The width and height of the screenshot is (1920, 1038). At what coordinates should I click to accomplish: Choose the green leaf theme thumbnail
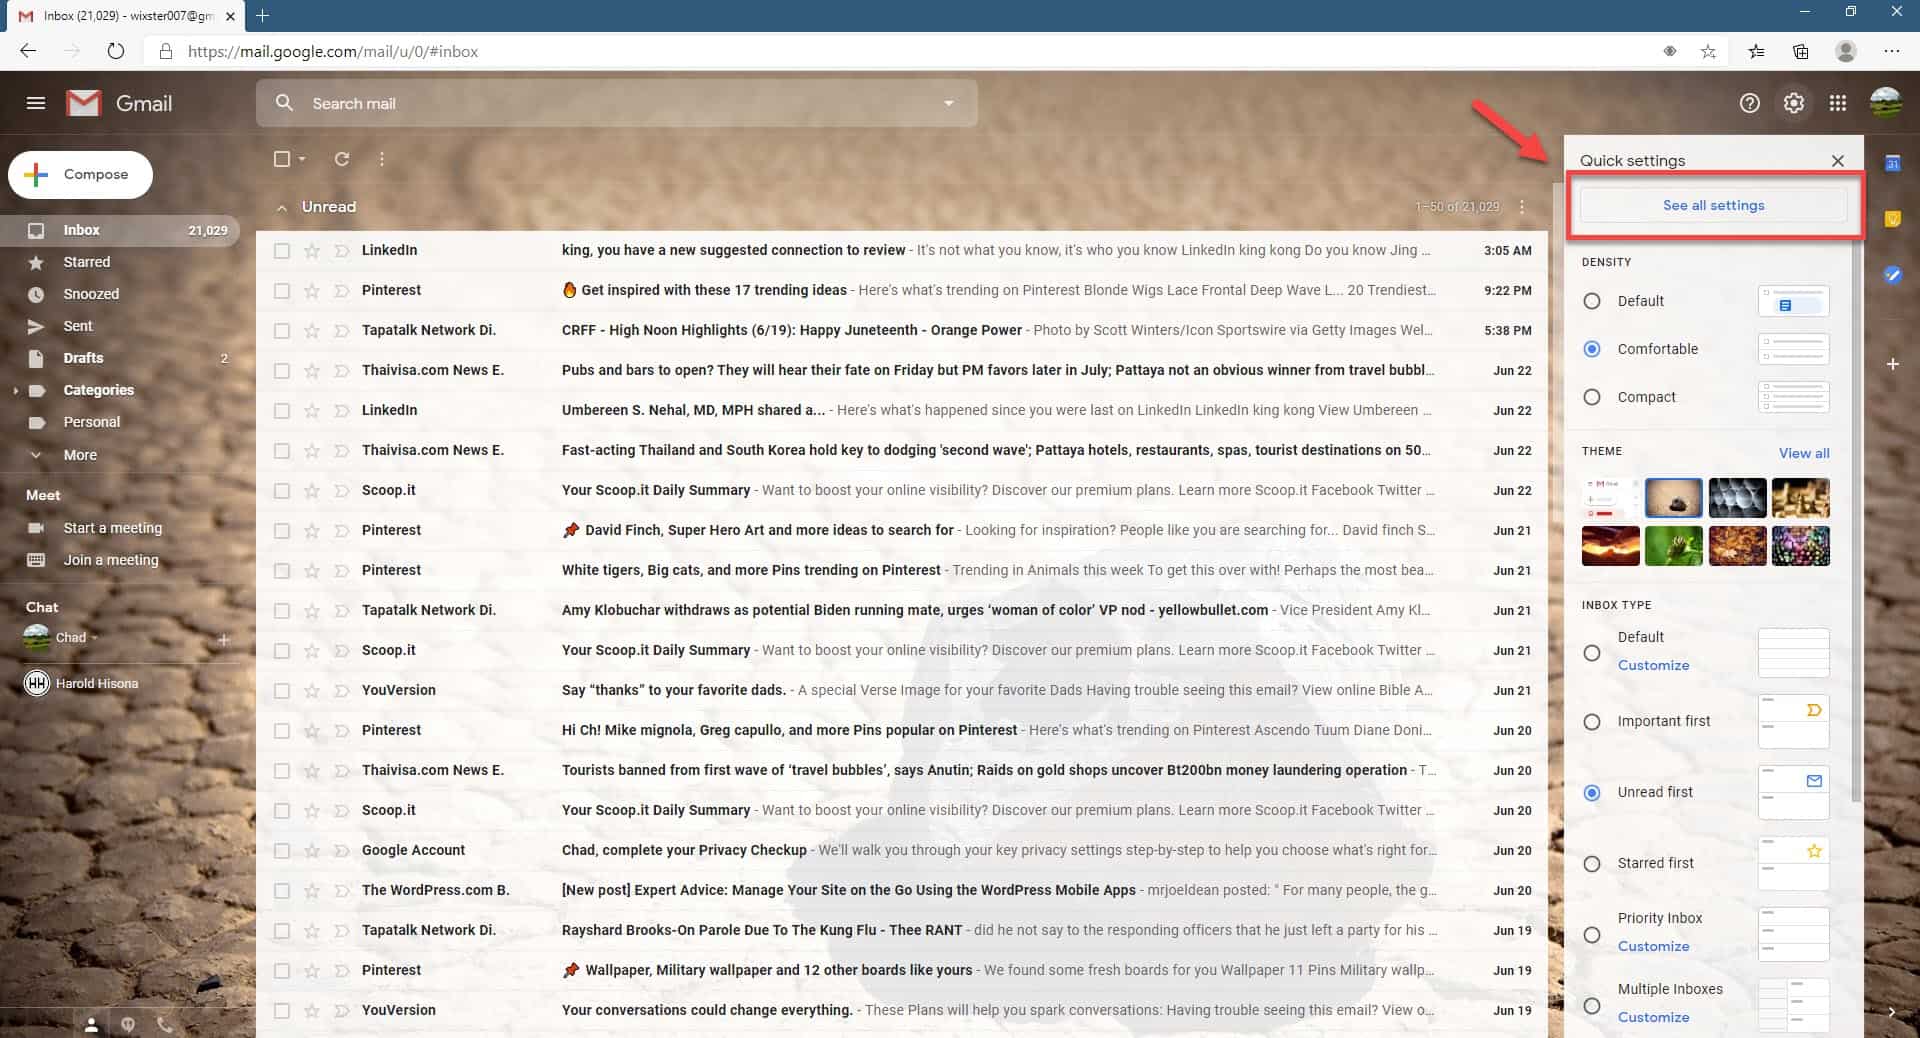[1673, 547]
